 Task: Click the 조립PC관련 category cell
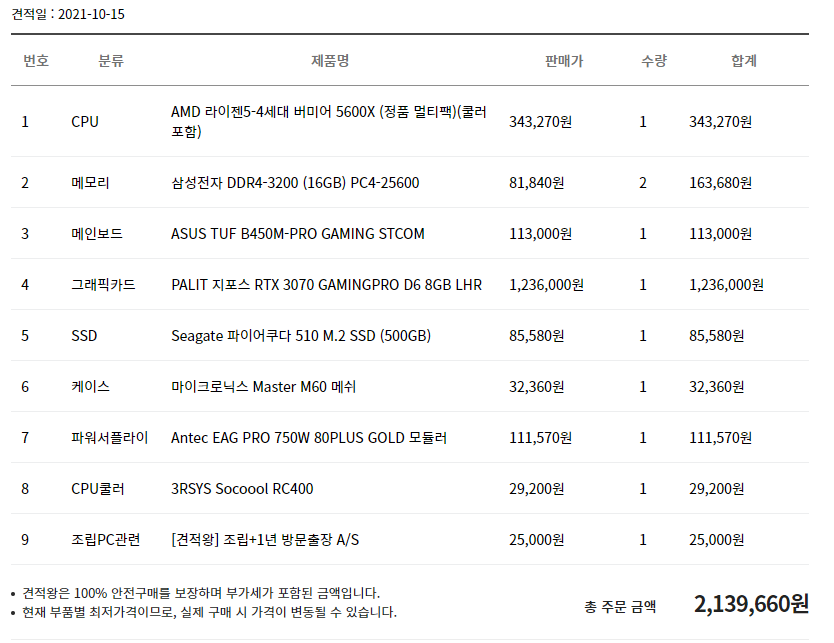point(106,540)
